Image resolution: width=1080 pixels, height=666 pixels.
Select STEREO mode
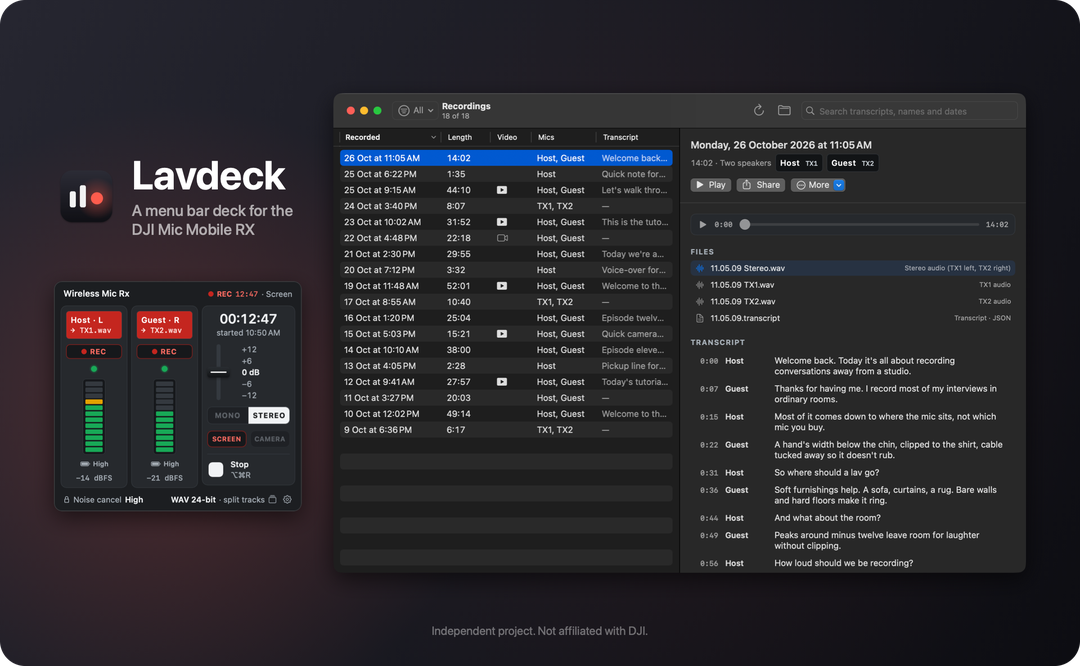click(x=269, y=415)
